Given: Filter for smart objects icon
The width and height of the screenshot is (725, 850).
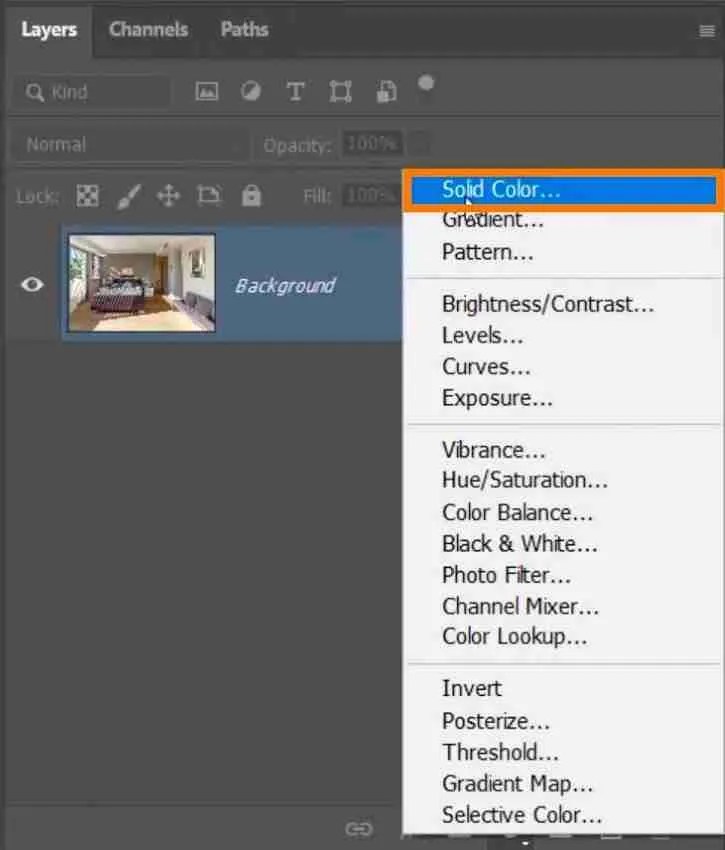Looking at the screenshot, I should 386,92.
